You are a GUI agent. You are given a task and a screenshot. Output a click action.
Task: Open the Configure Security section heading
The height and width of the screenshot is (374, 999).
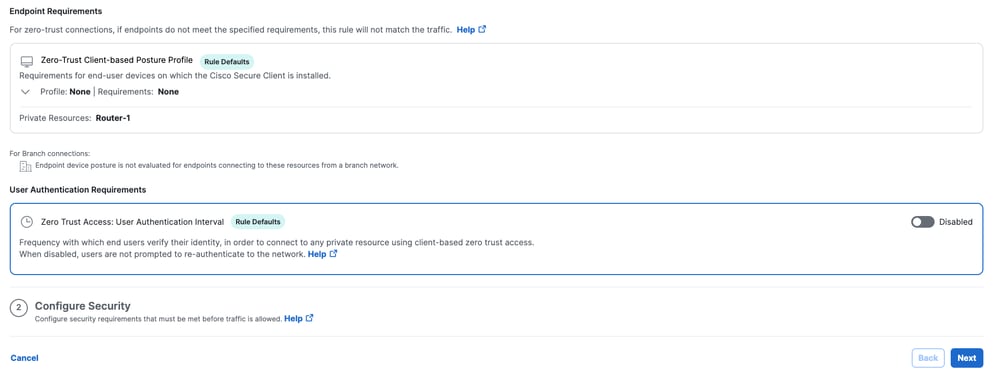click(x=83, y=306)
